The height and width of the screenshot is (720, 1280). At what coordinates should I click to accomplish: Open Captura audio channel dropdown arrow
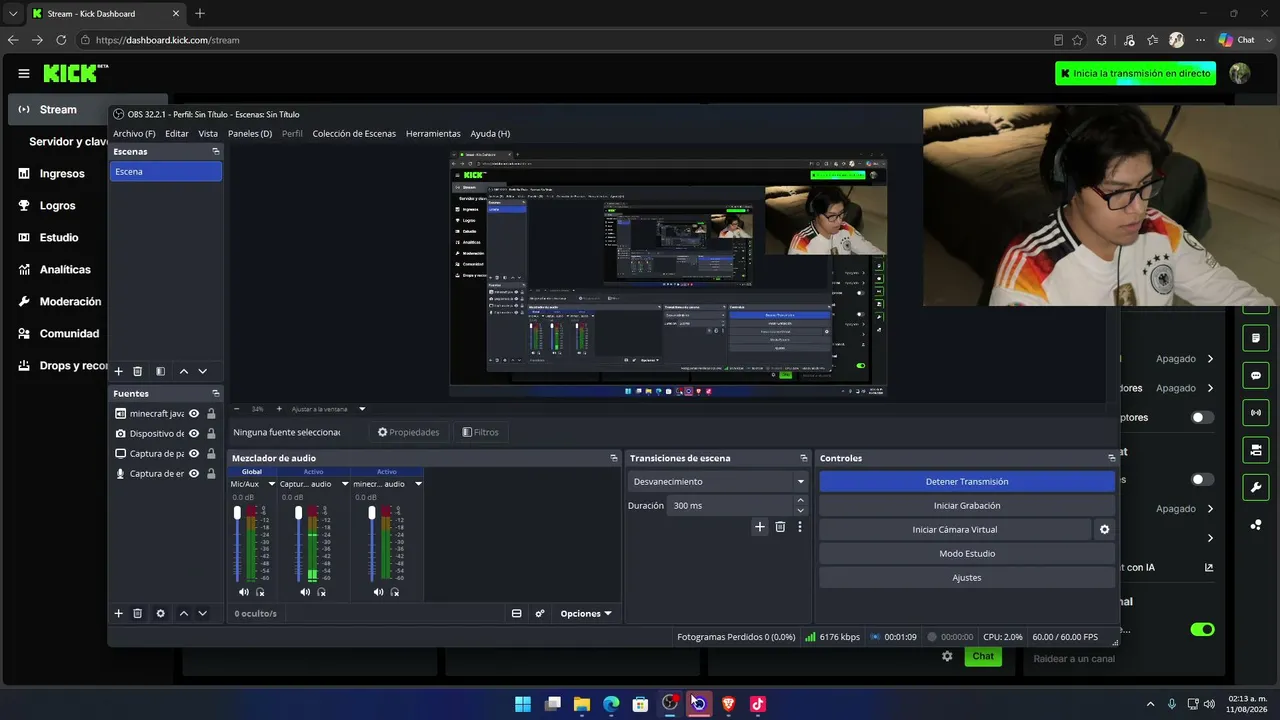point(345,484)
